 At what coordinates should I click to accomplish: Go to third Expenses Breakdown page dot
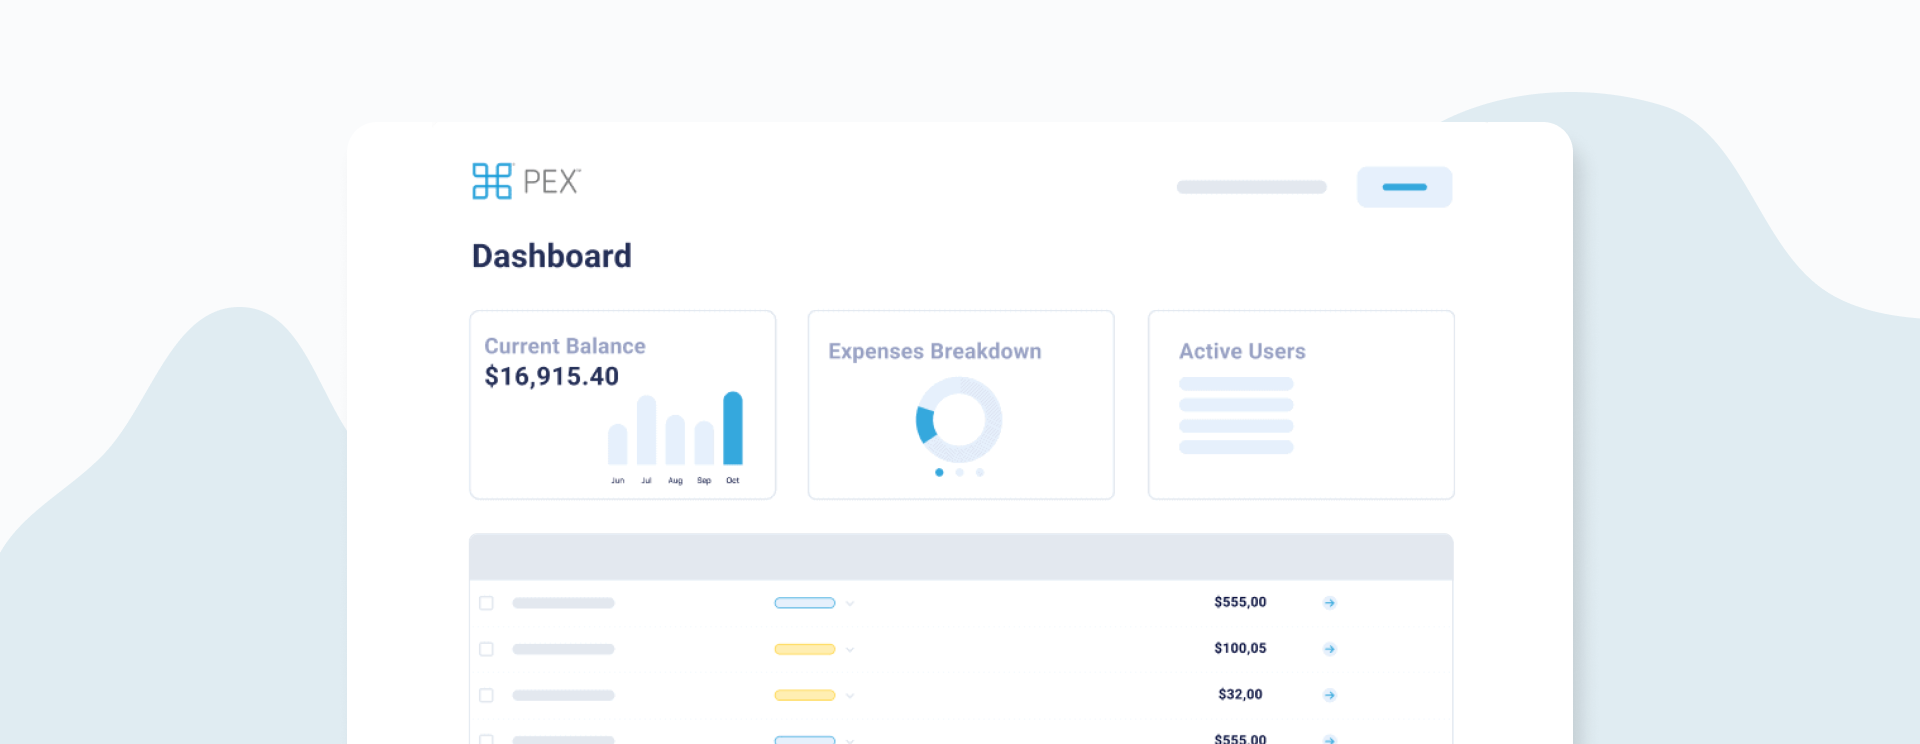(980, 472)
